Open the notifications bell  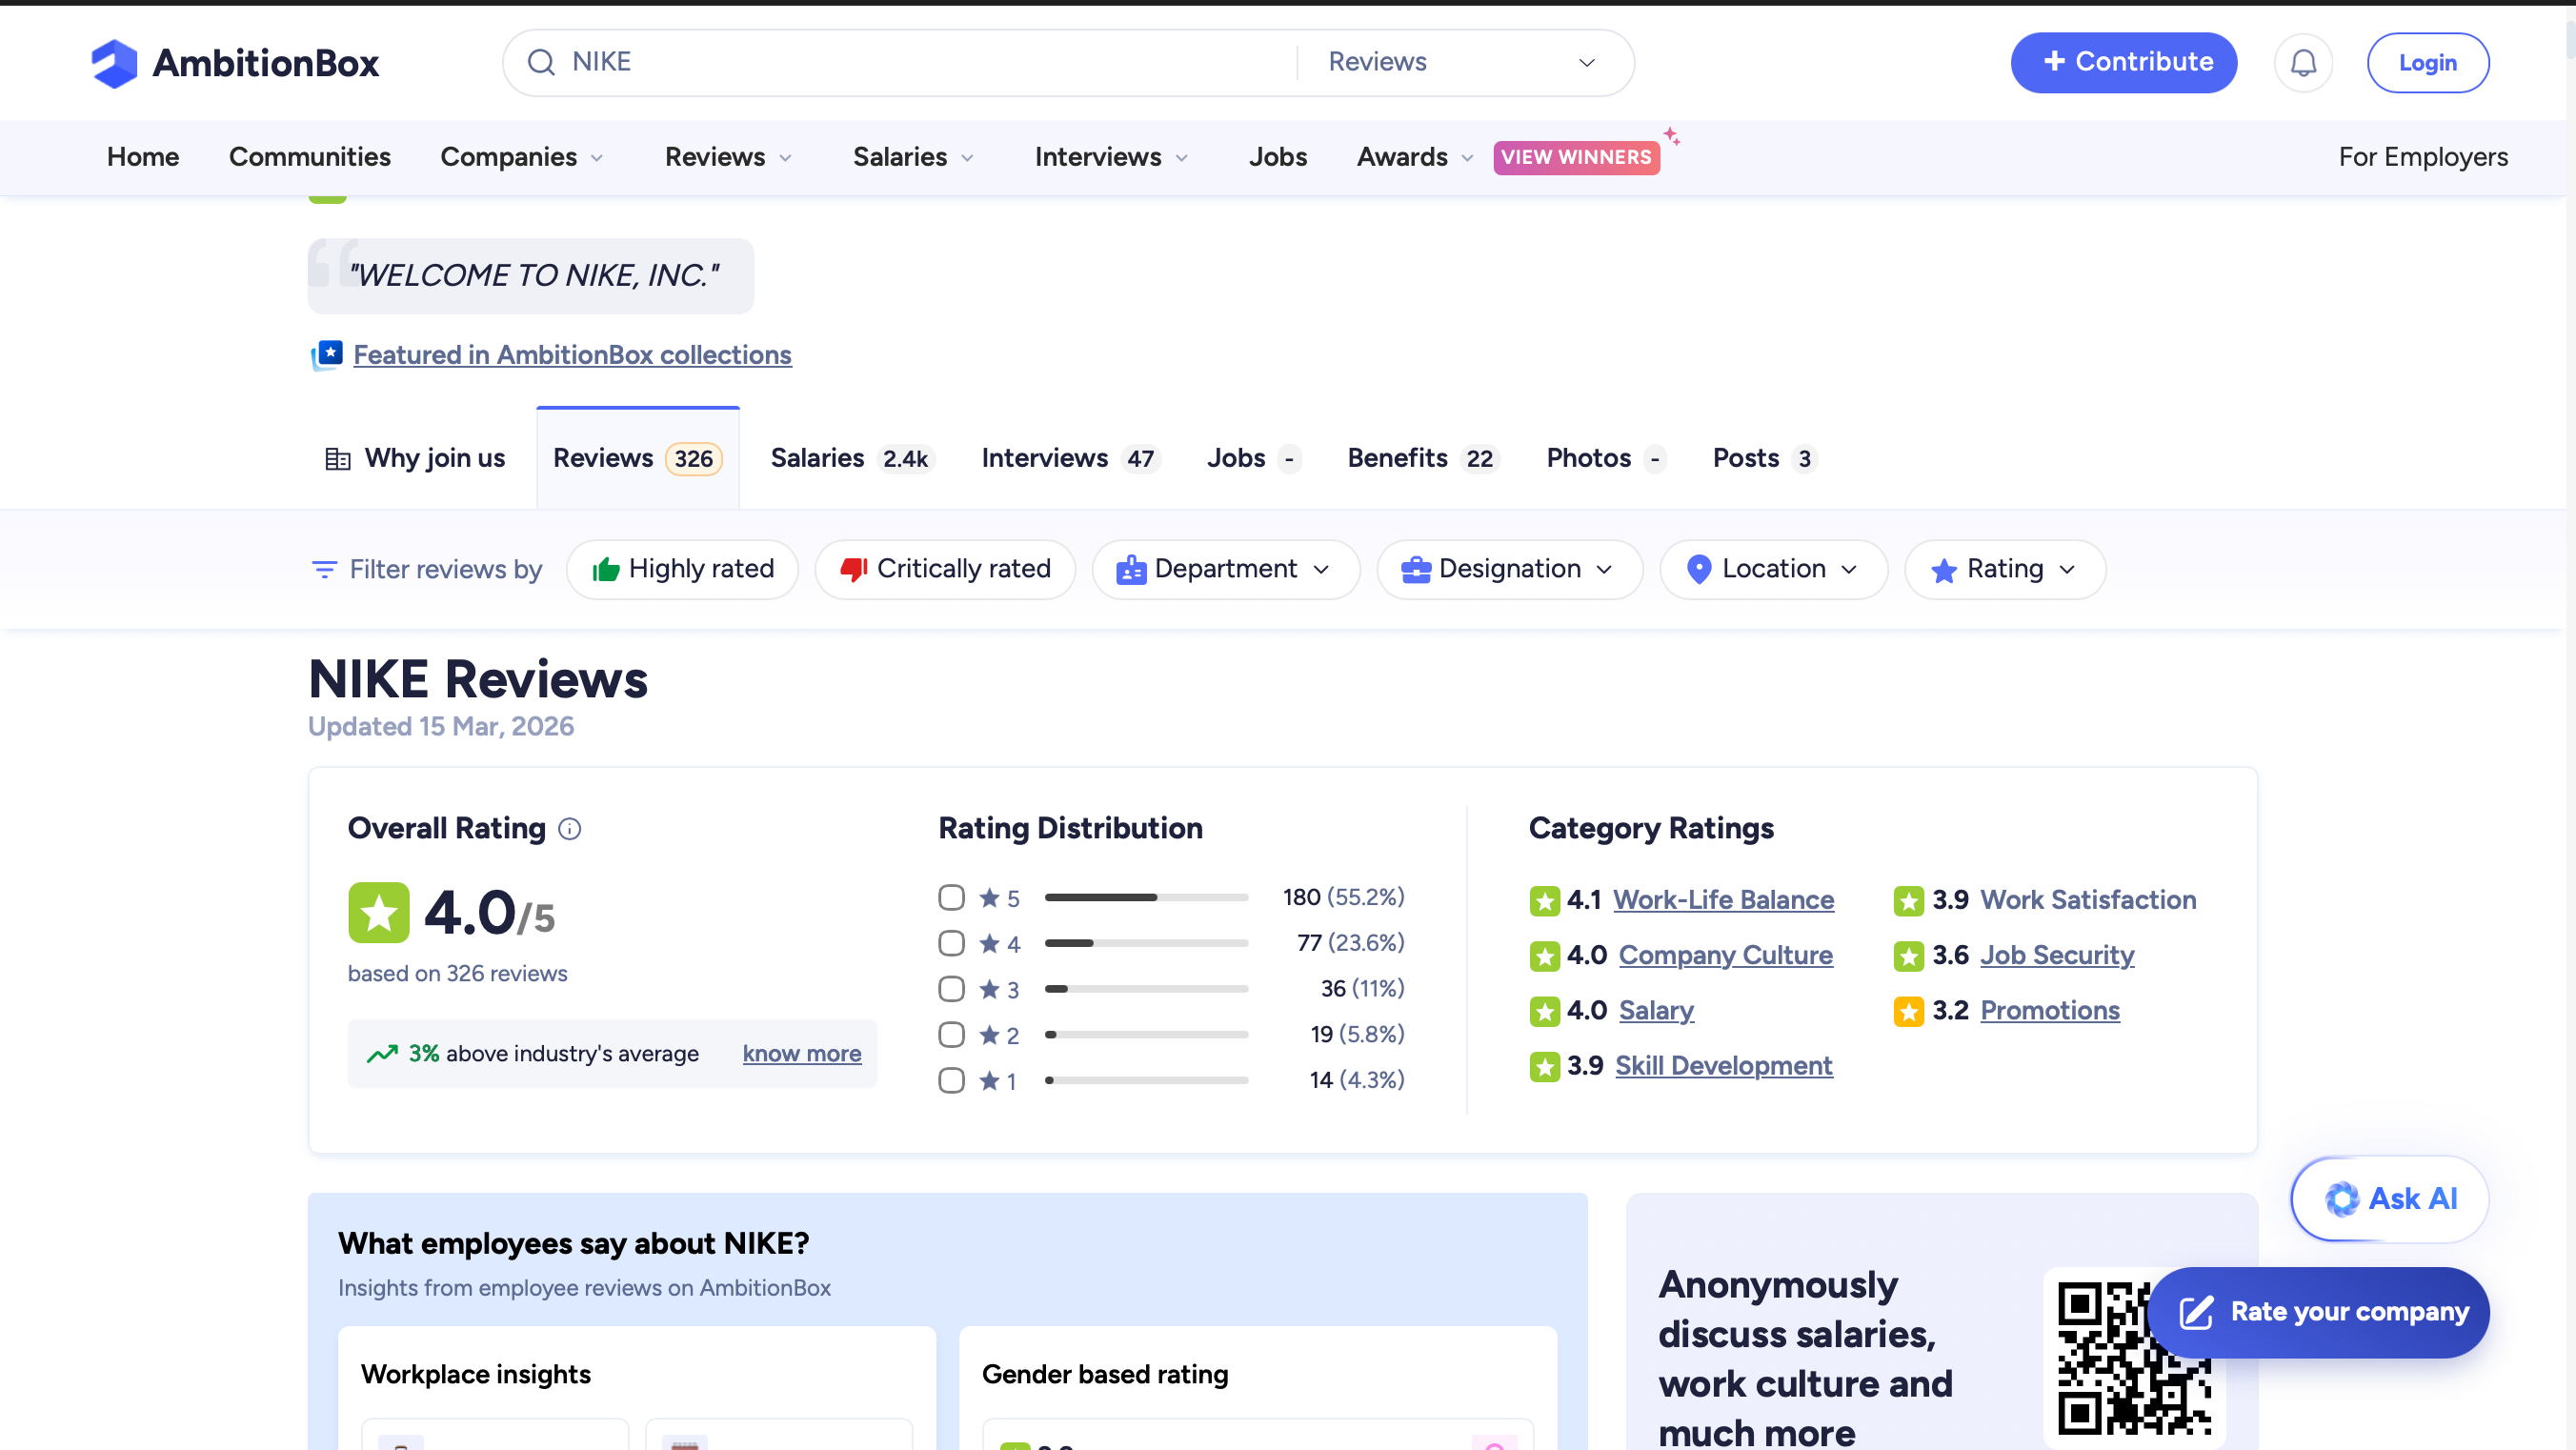[x=2303, y=63]
